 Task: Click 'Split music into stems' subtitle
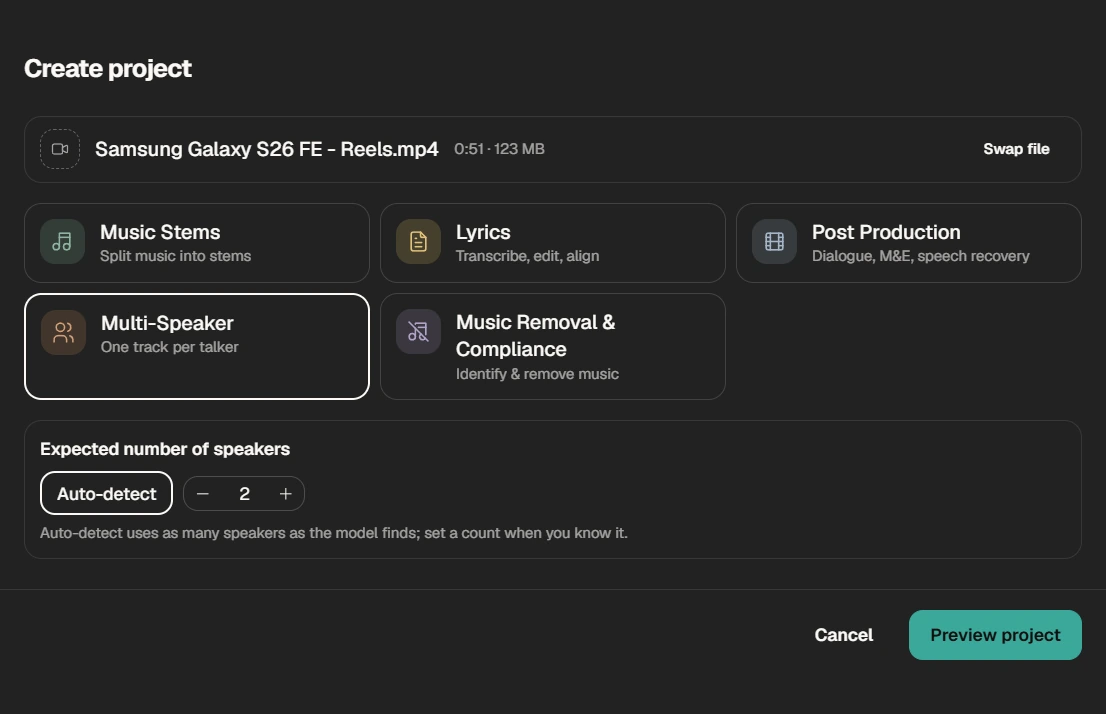(x=176, y=256)
